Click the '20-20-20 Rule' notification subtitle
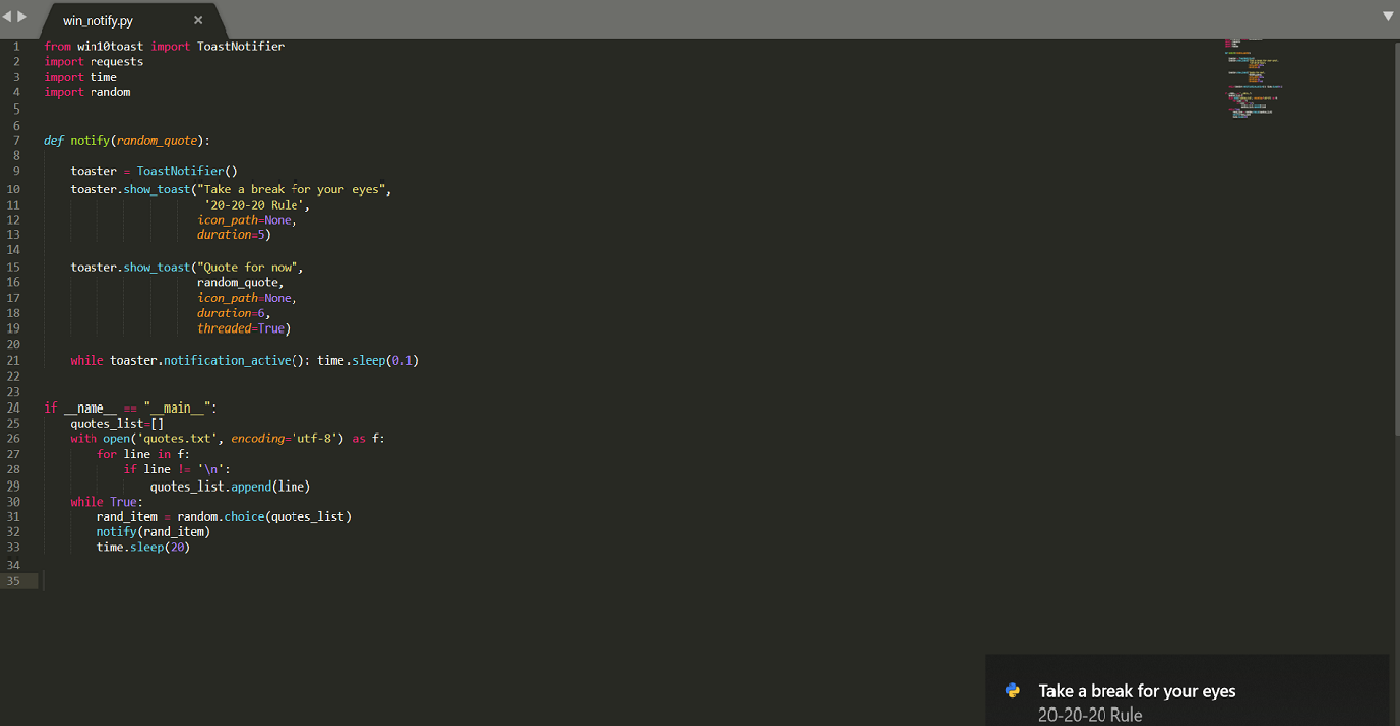Viewport: 1400px width, 726px height. 1089,715
